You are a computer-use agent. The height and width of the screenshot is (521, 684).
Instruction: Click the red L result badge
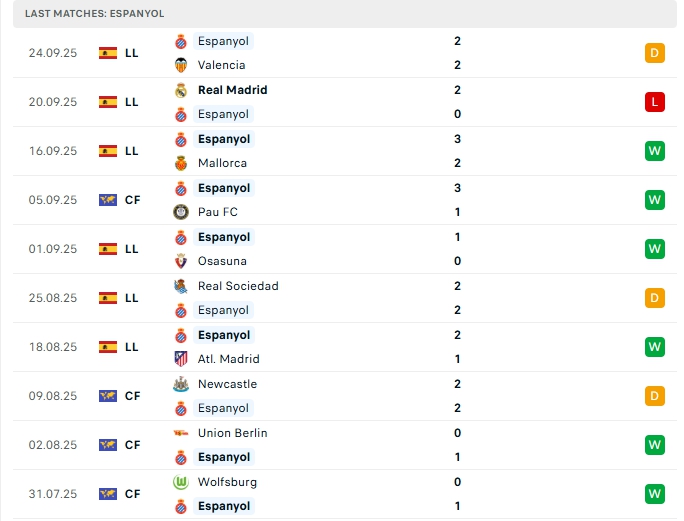tap(655, 102)
